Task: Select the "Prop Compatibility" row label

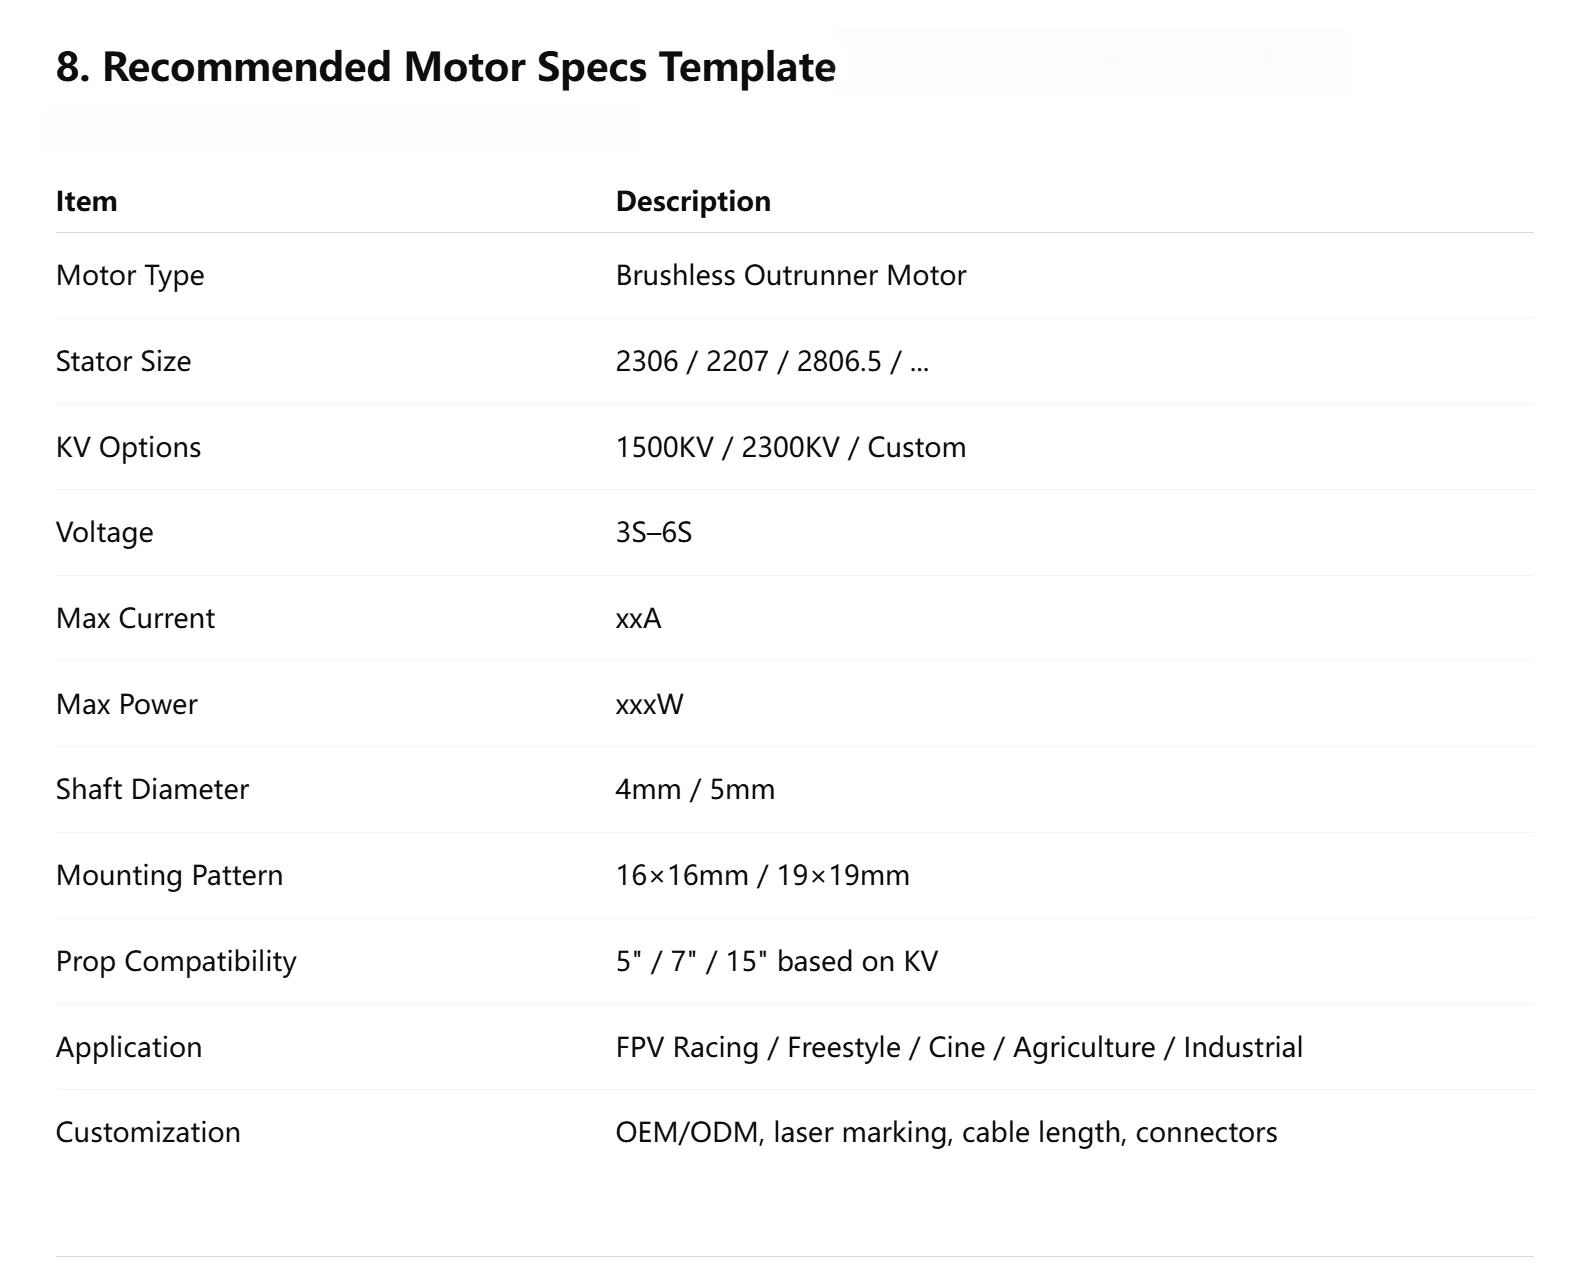Action: [x=176, y=961]
